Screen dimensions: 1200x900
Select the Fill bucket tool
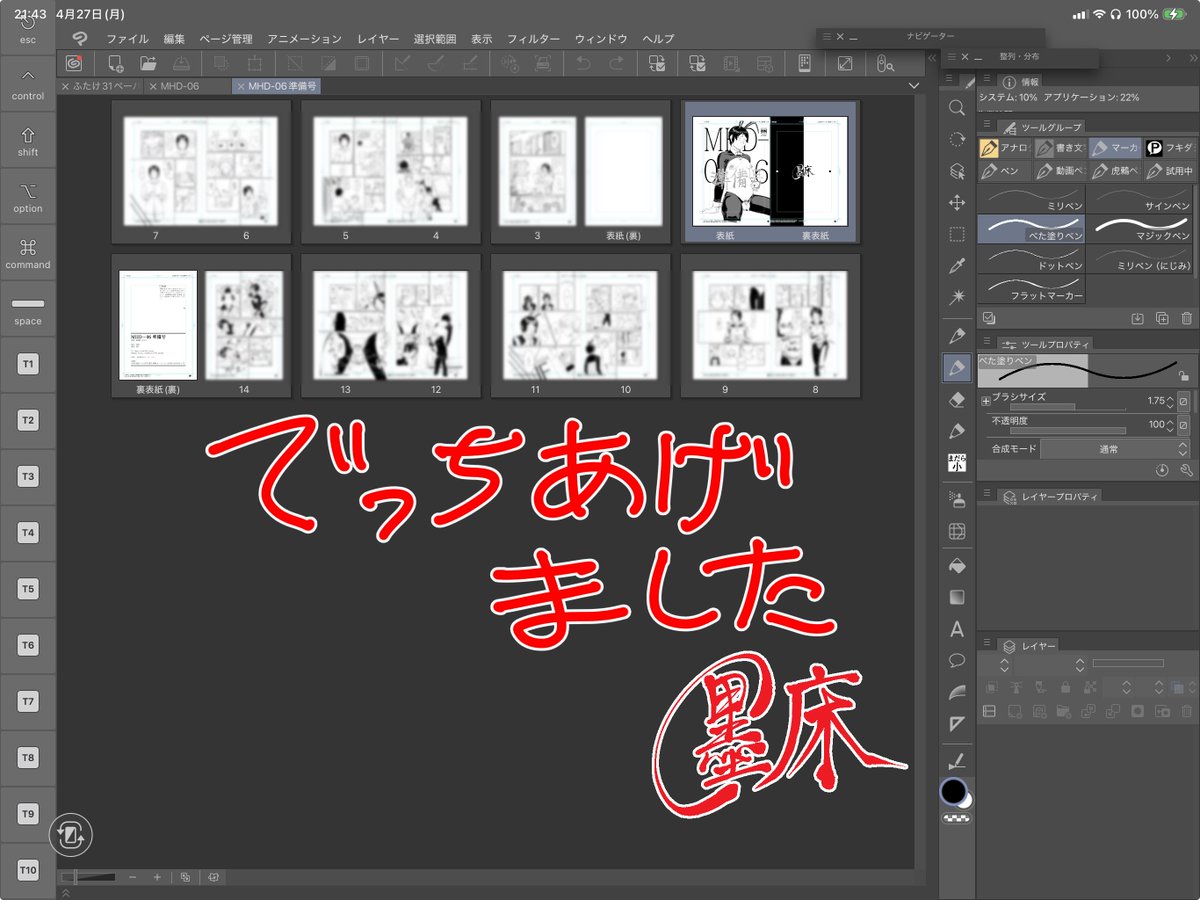pos(957,566)
